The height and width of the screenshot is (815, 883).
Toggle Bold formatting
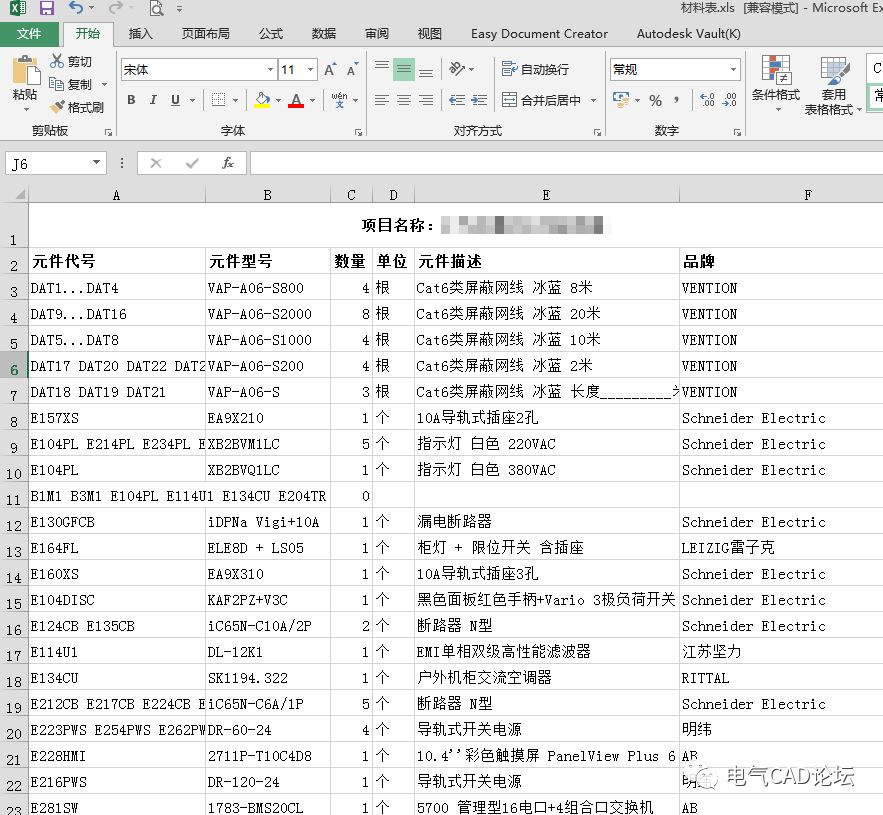(131, 100)
